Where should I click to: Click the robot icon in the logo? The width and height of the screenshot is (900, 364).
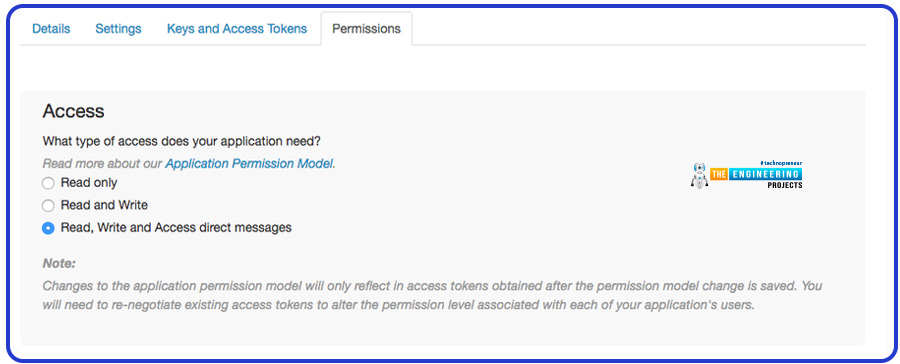(x=699, y=176)
